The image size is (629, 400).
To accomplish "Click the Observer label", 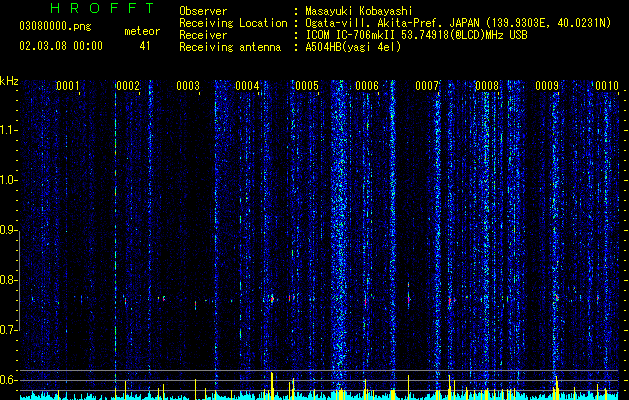I will [x=203, y=11].
